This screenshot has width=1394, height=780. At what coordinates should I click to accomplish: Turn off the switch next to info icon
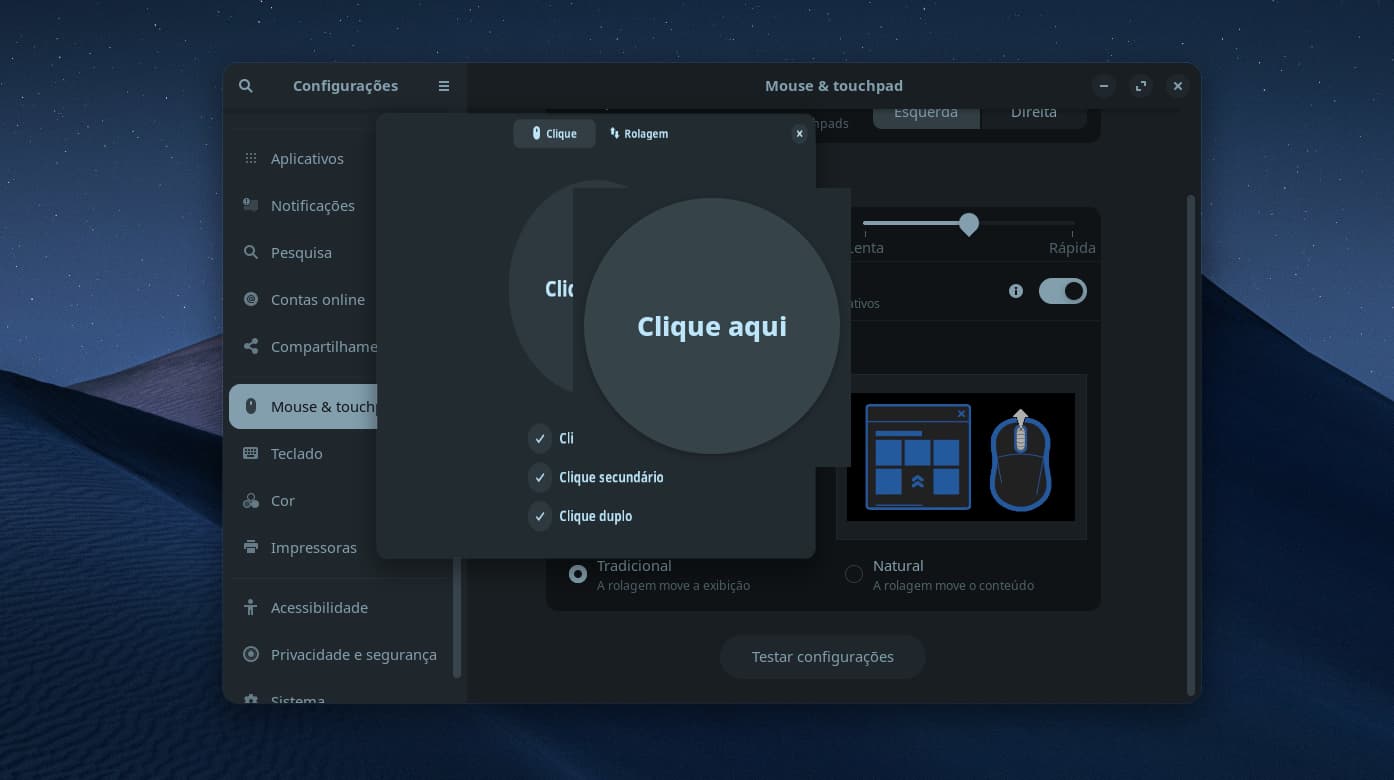1062,291
